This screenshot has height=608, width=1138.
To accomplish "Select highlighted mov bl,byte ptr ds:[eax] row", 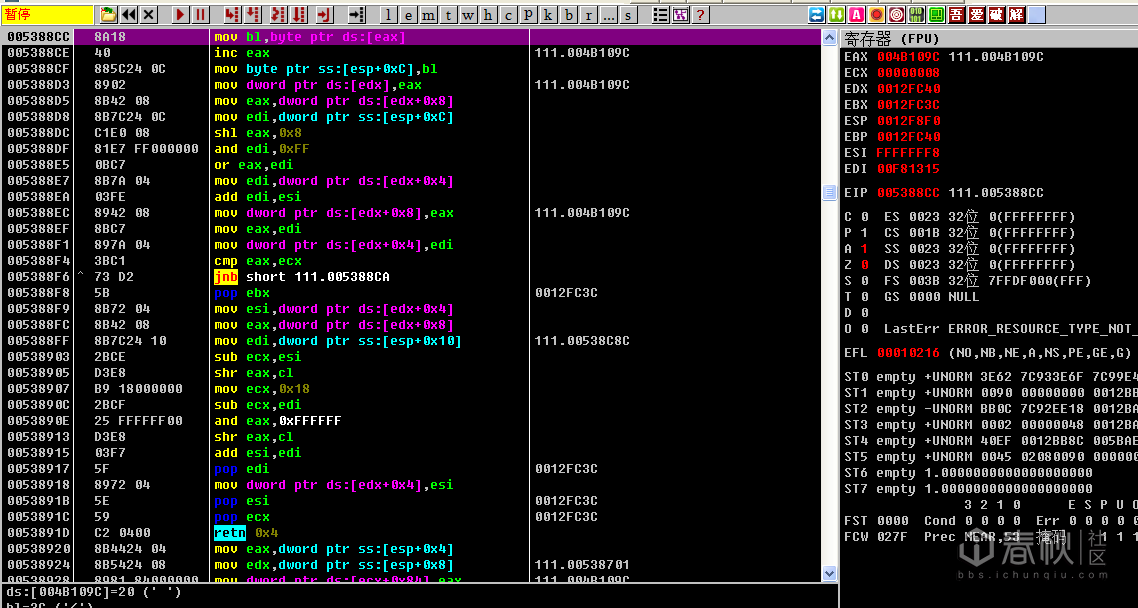I will click(410, 37).
